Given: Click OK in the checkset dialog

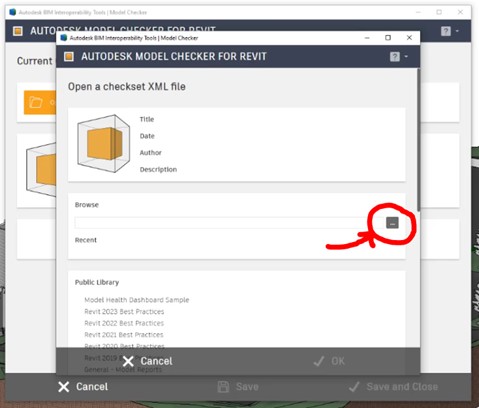Looking at the screenshot, I should click(x=329, y=361).
